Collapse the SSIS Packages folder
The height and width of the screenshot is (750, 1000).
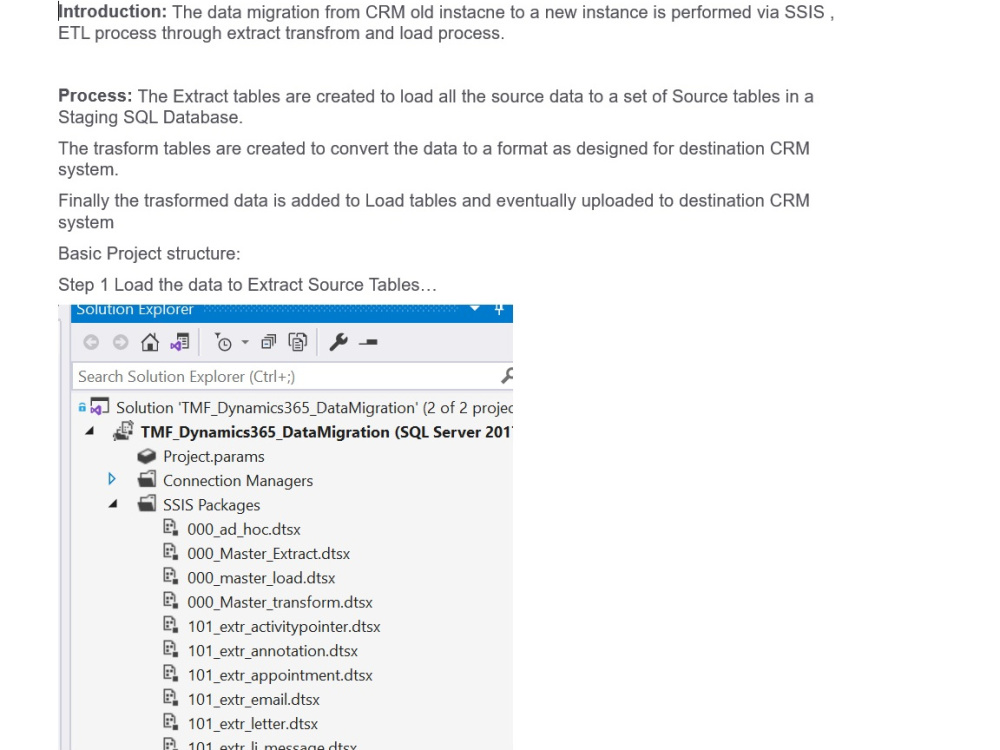point(113,504)
